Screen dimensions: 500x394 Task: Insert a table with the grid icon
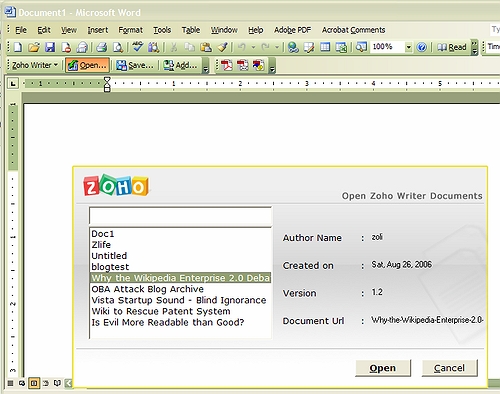[x=325, y=47]
